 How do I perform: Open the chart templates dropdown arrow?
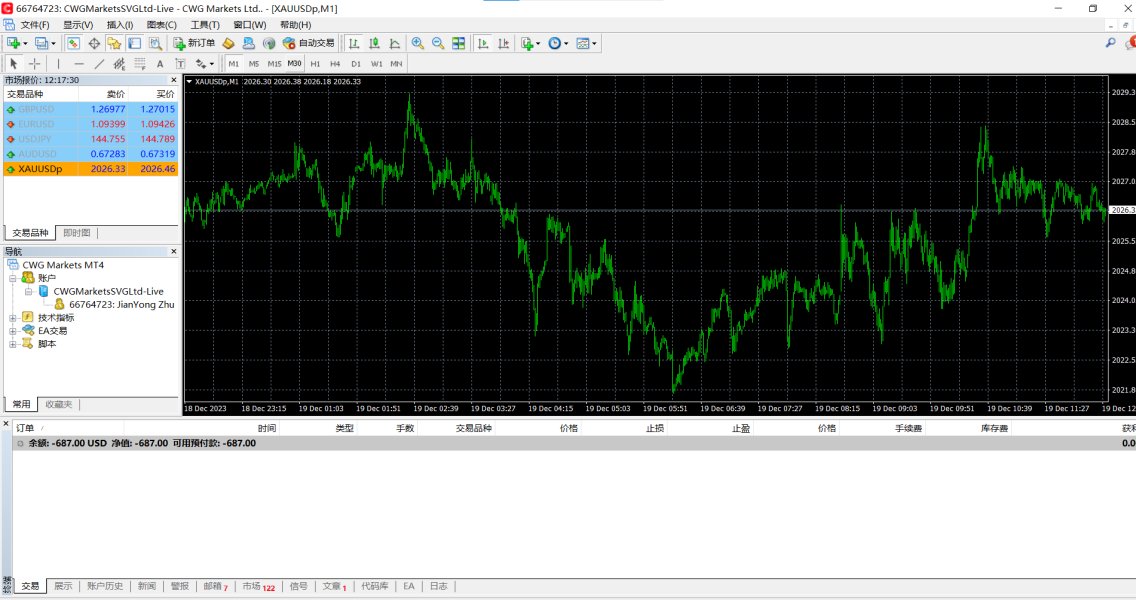point(596,44)
